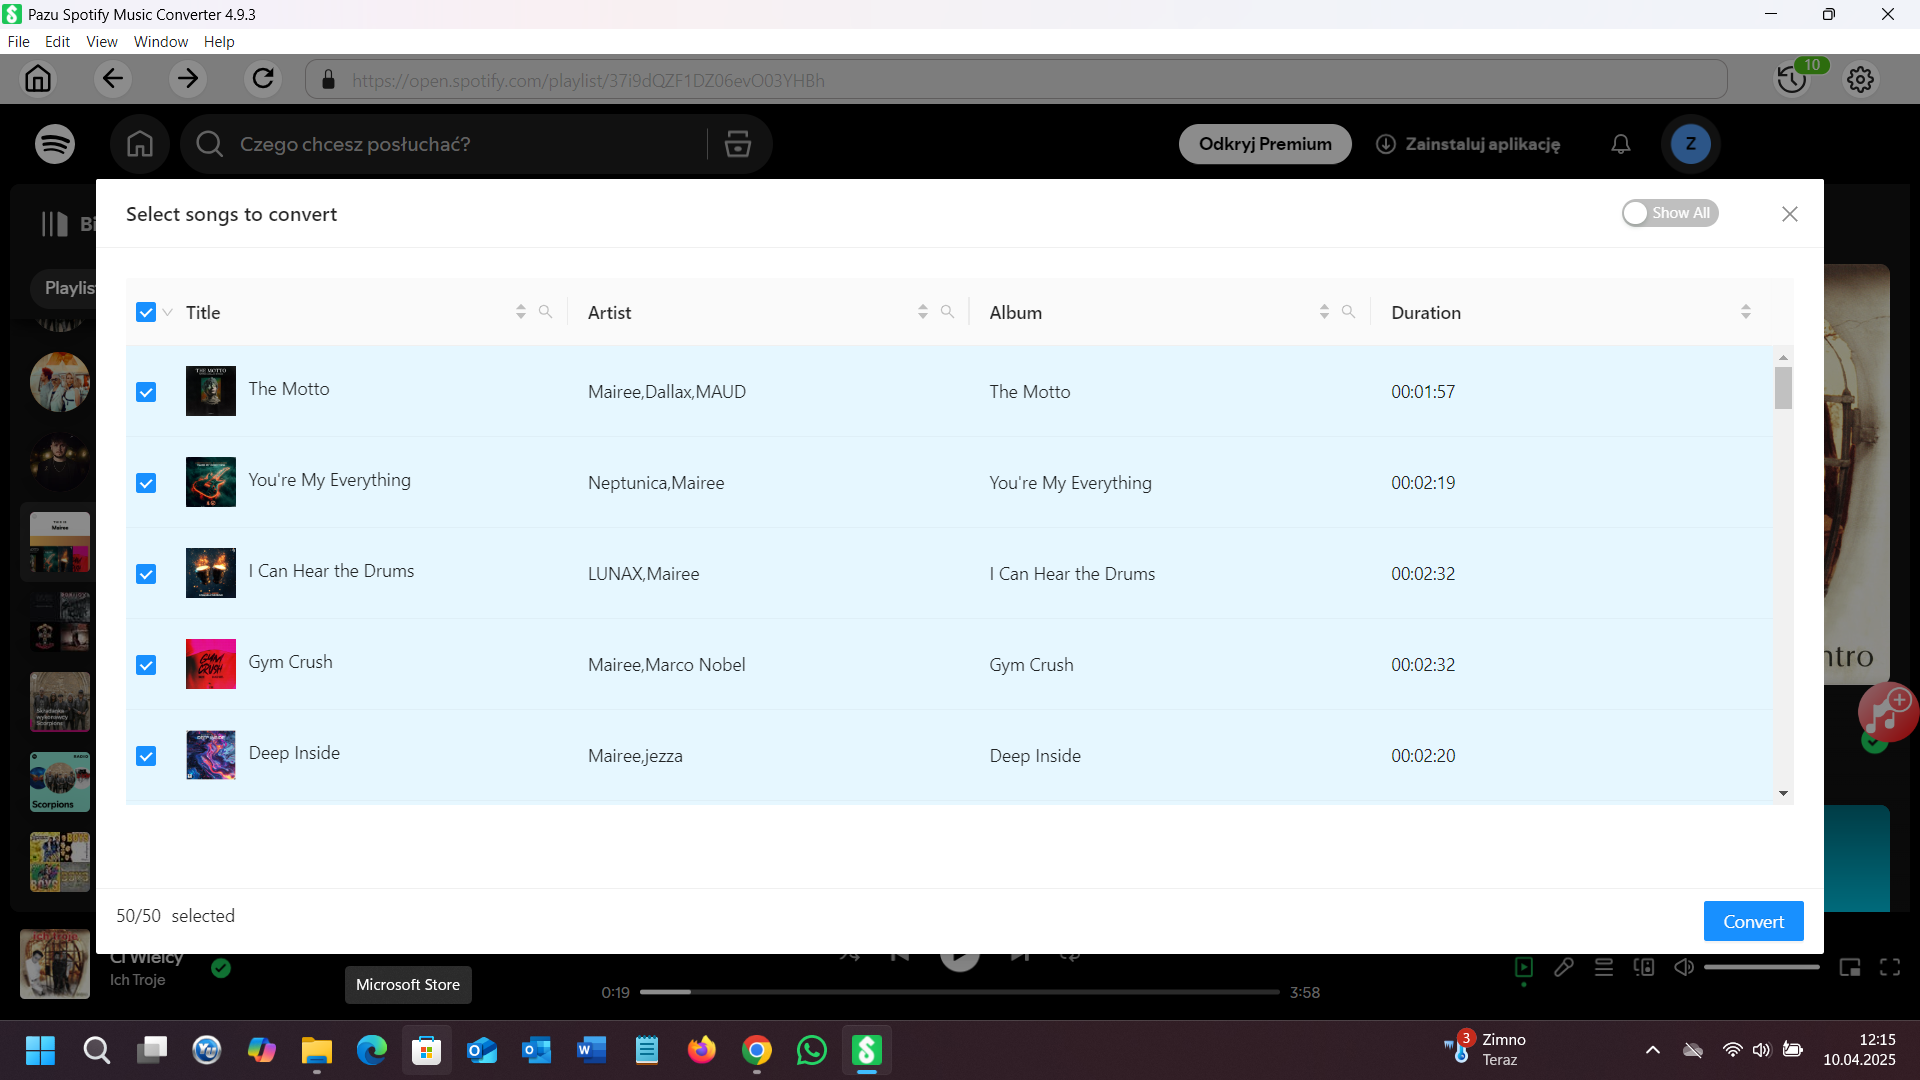Open the user profile avatar Z
This screenshot has width=1920, height=1080.
point(1691,144)
